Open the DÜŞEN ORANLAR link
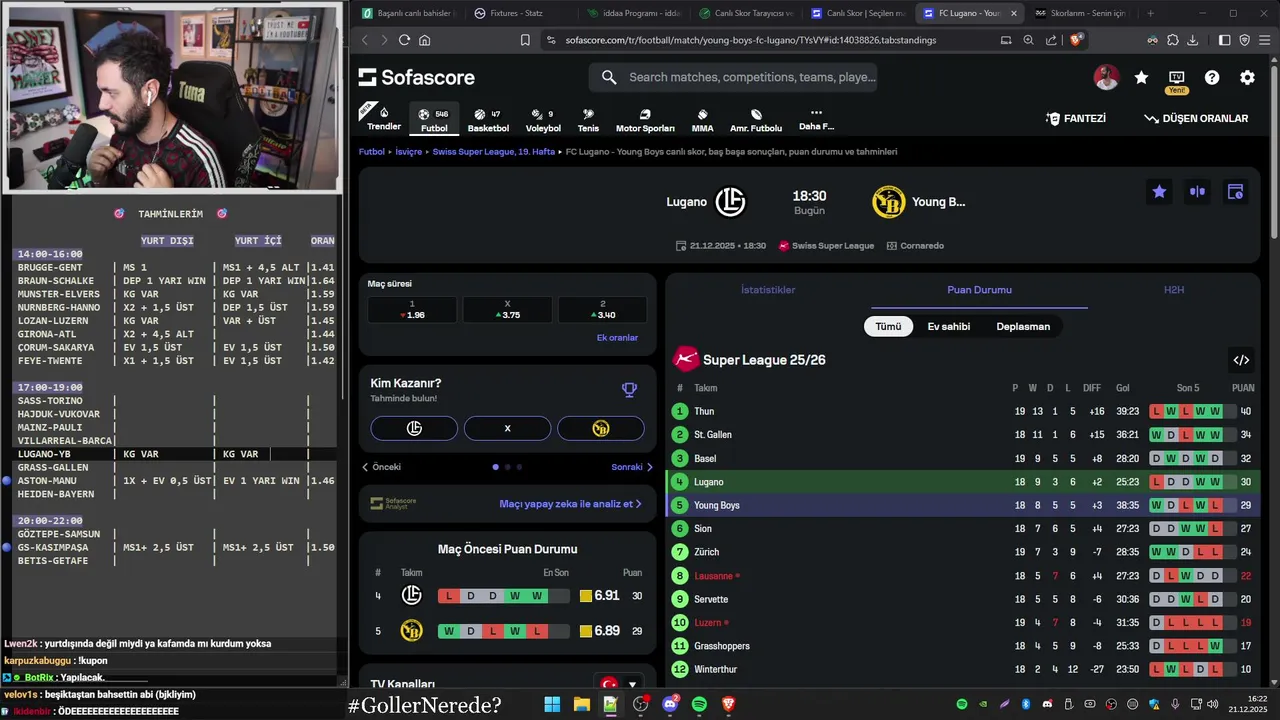The width and height of the screenshot is (1280, 720). tap(1196, 118)
